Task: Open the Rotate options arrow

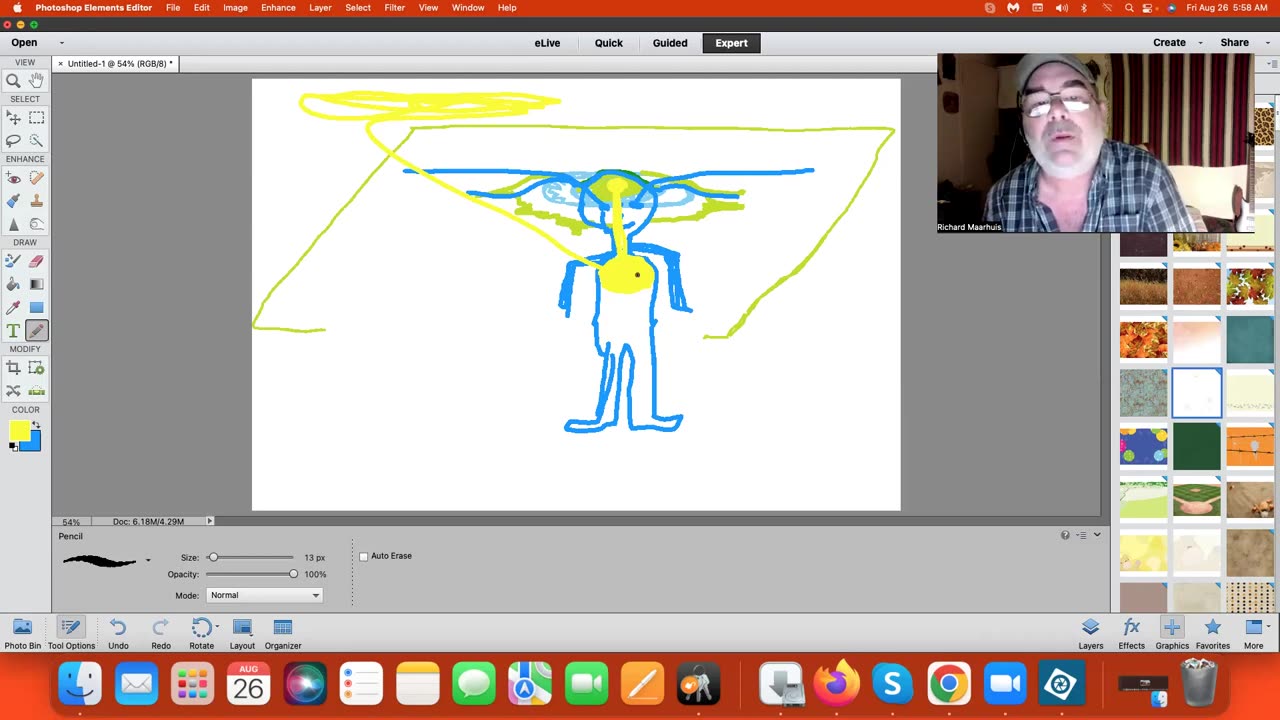Action: coord(217,627)
